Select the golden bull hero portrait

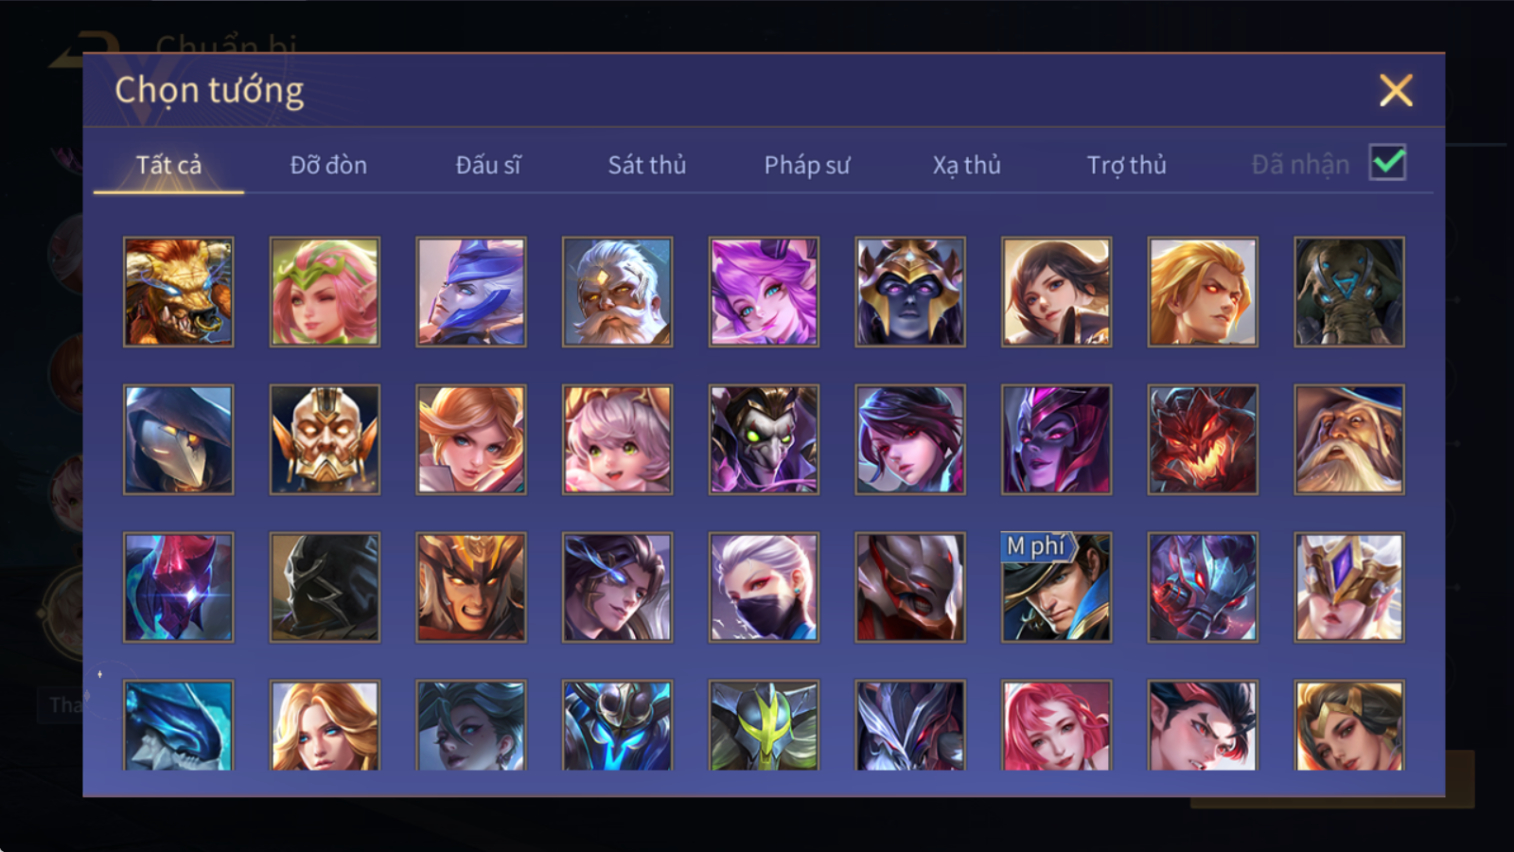(x=178, y=292)
